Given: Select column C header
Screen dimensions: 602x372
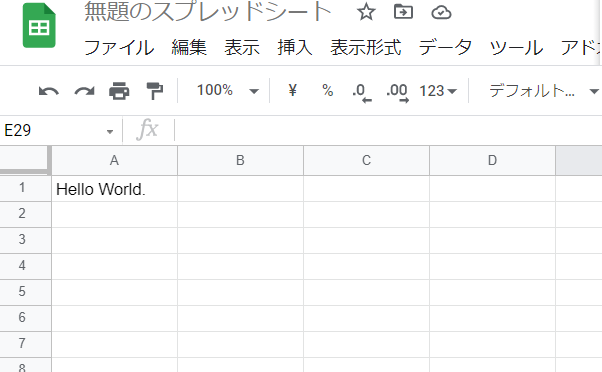Looking at the screenshot, I should (x=366, y=160).
